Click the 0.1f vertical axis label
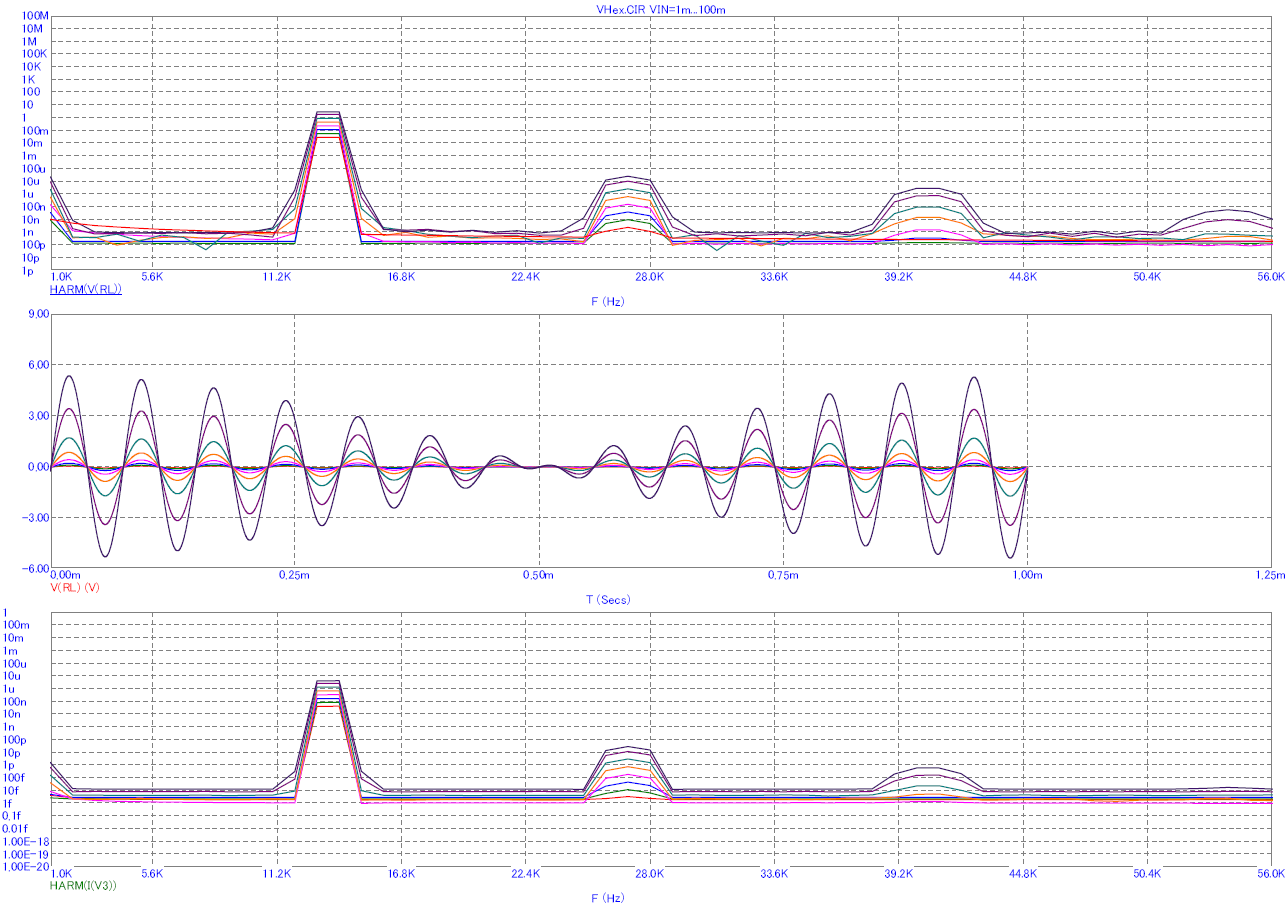Image resolution: width=1287 pixels, height=904 pixels. click(x=13, y=816)
